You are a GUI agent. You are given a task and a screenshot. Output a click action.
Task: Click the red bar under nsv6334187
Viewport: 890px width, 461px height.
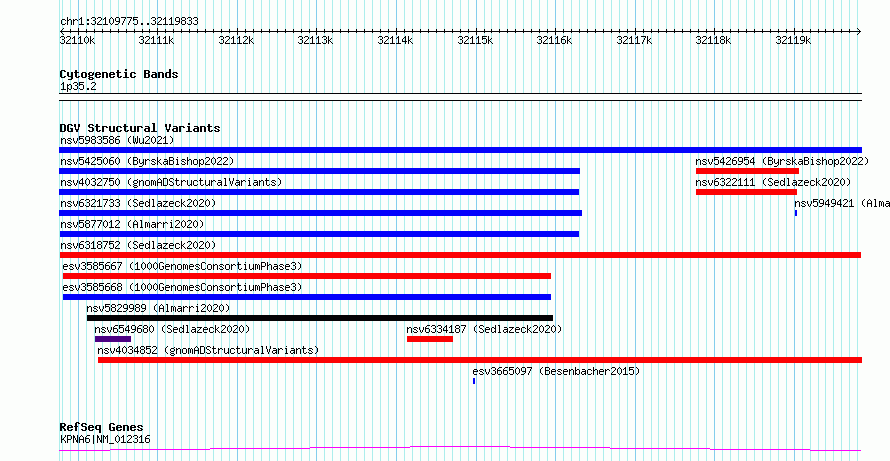[x=430, y=339]
